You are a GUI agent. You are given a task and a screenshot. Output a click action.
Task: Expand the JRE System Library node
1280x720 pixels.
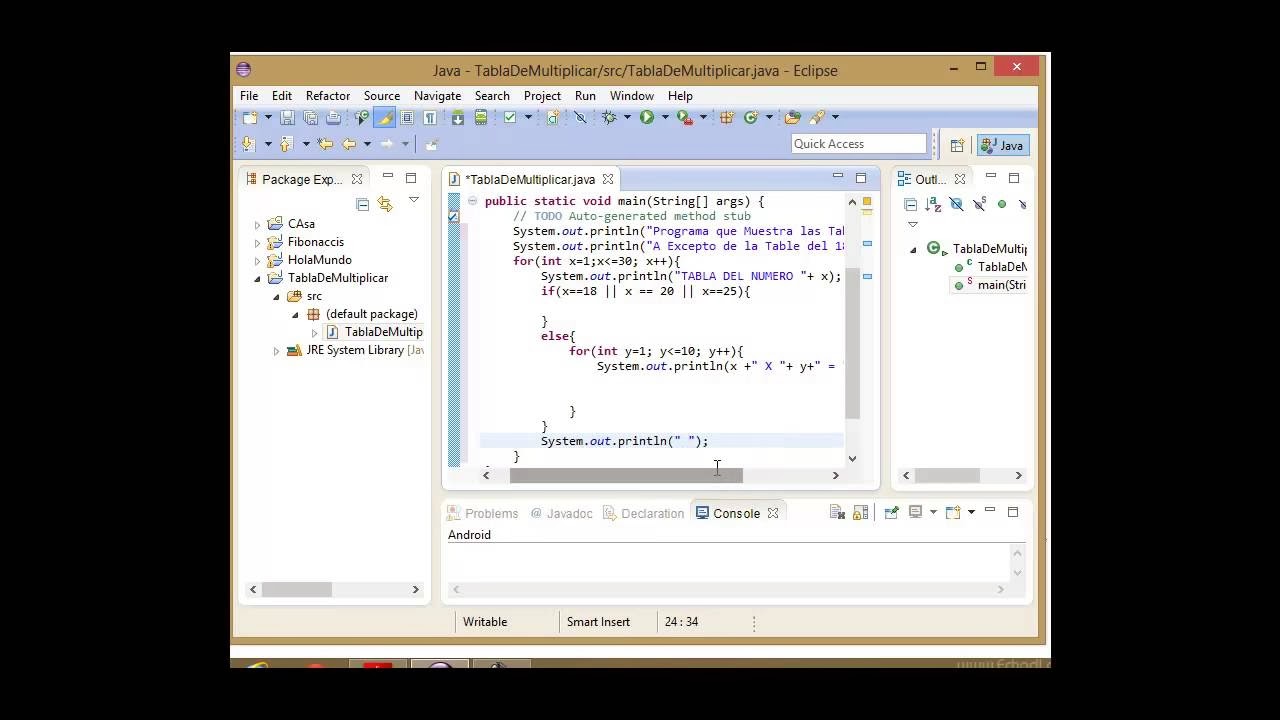pos(276,351)
